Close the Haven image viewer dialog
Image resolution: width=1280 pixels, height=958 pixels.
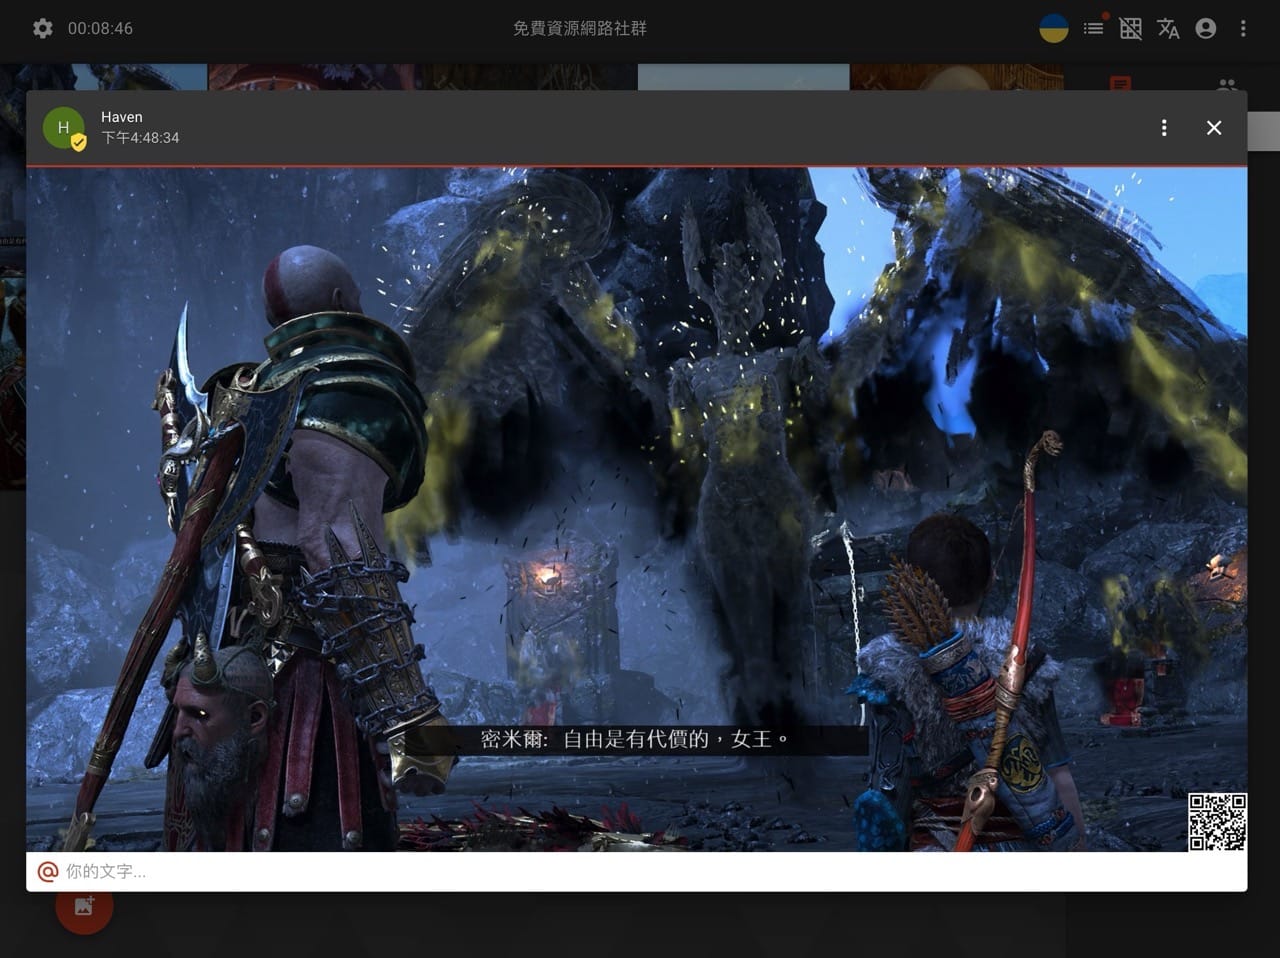1214,128
